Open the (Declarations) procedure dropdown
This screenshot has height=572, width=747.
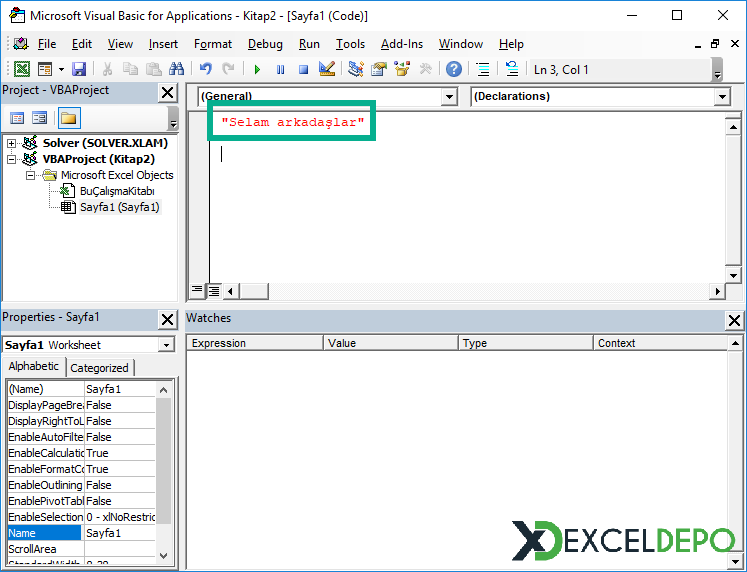(x=722, y=97)
